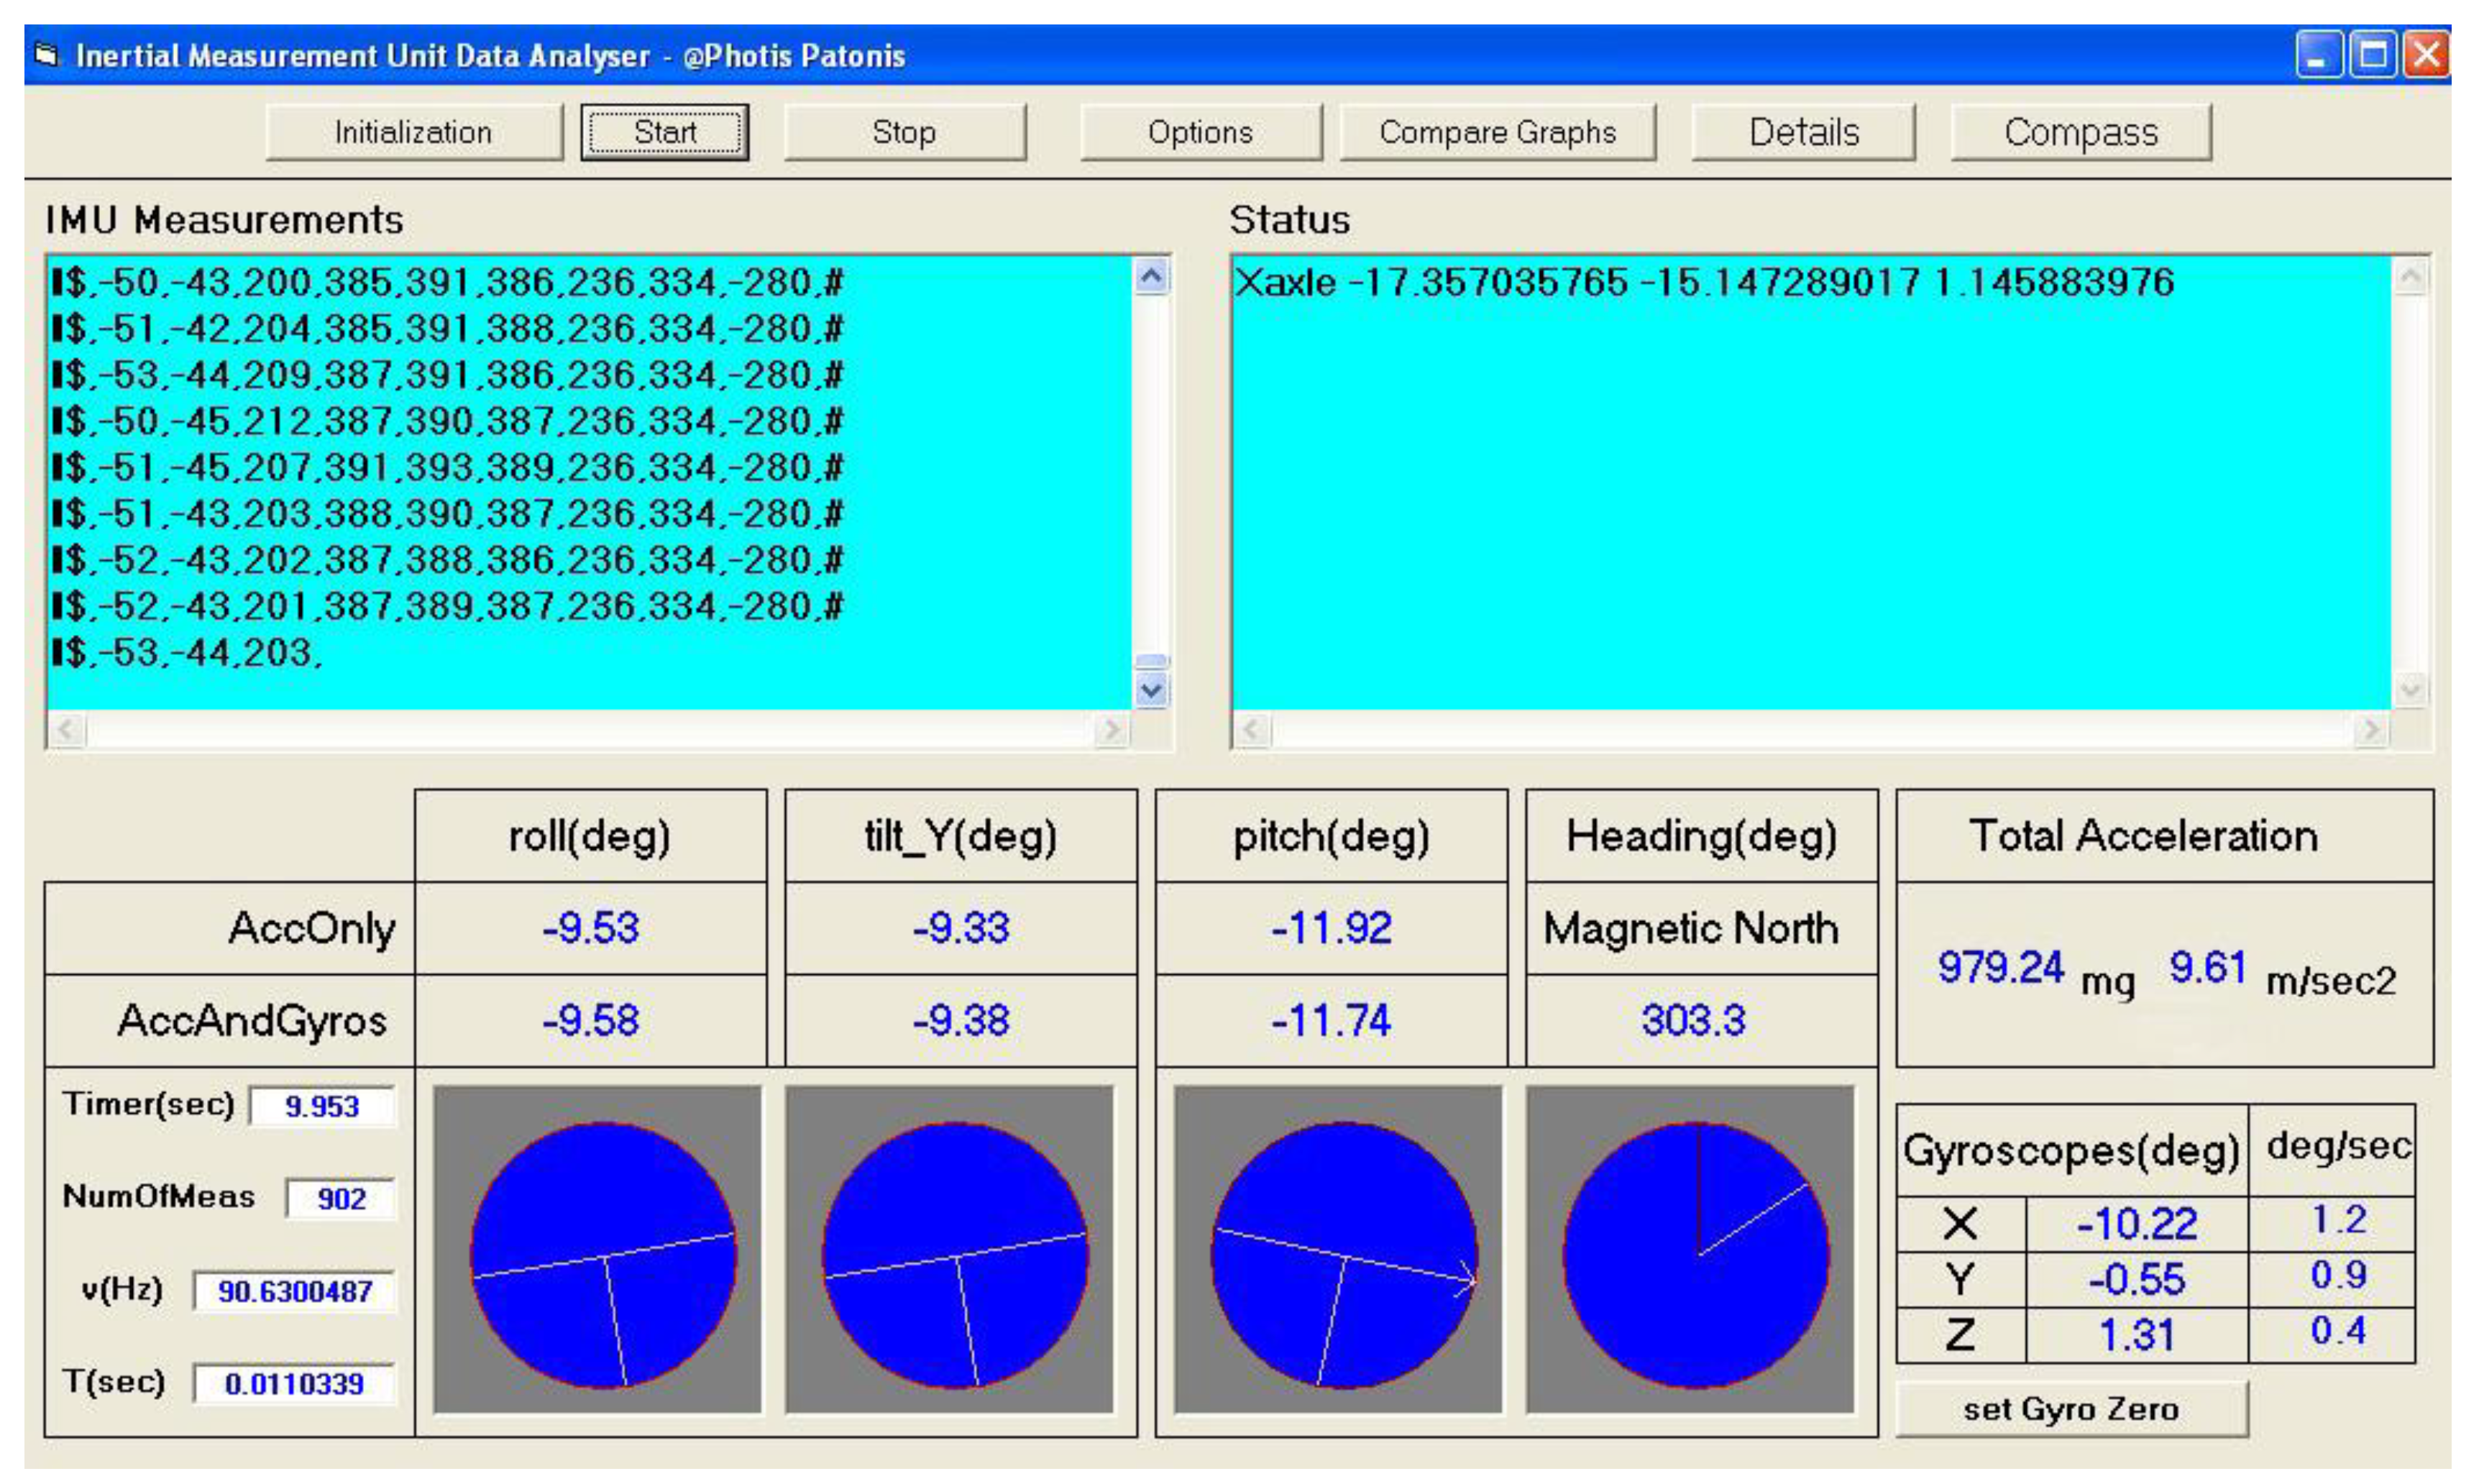Click gyroscope X angle -10.22
Viewport: 2479px width, 1484px height.
[x=2137, y=1224]
